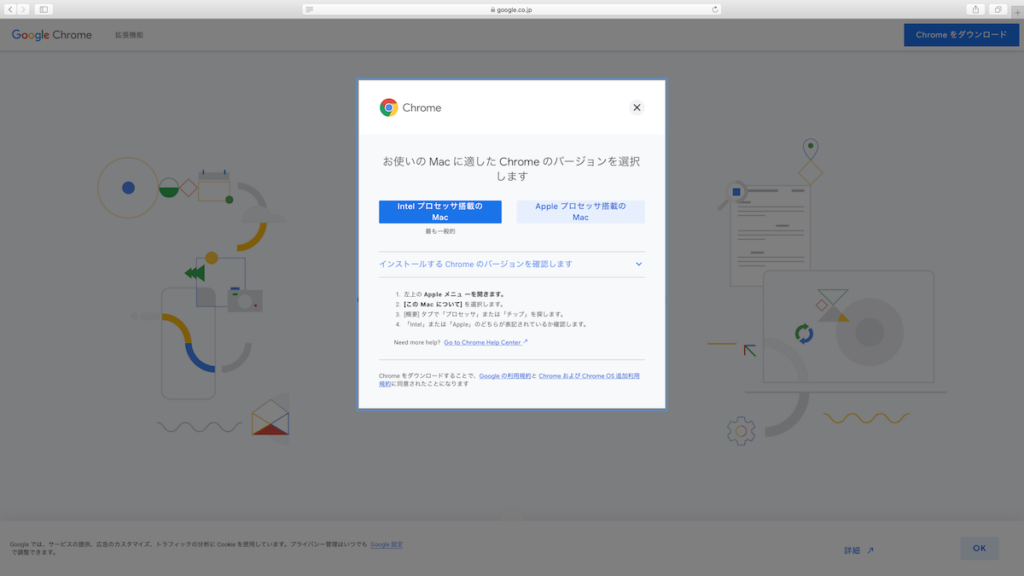Click the reload icon in address bar
Screen dimensions: 1024x576
tap(715, 9)
